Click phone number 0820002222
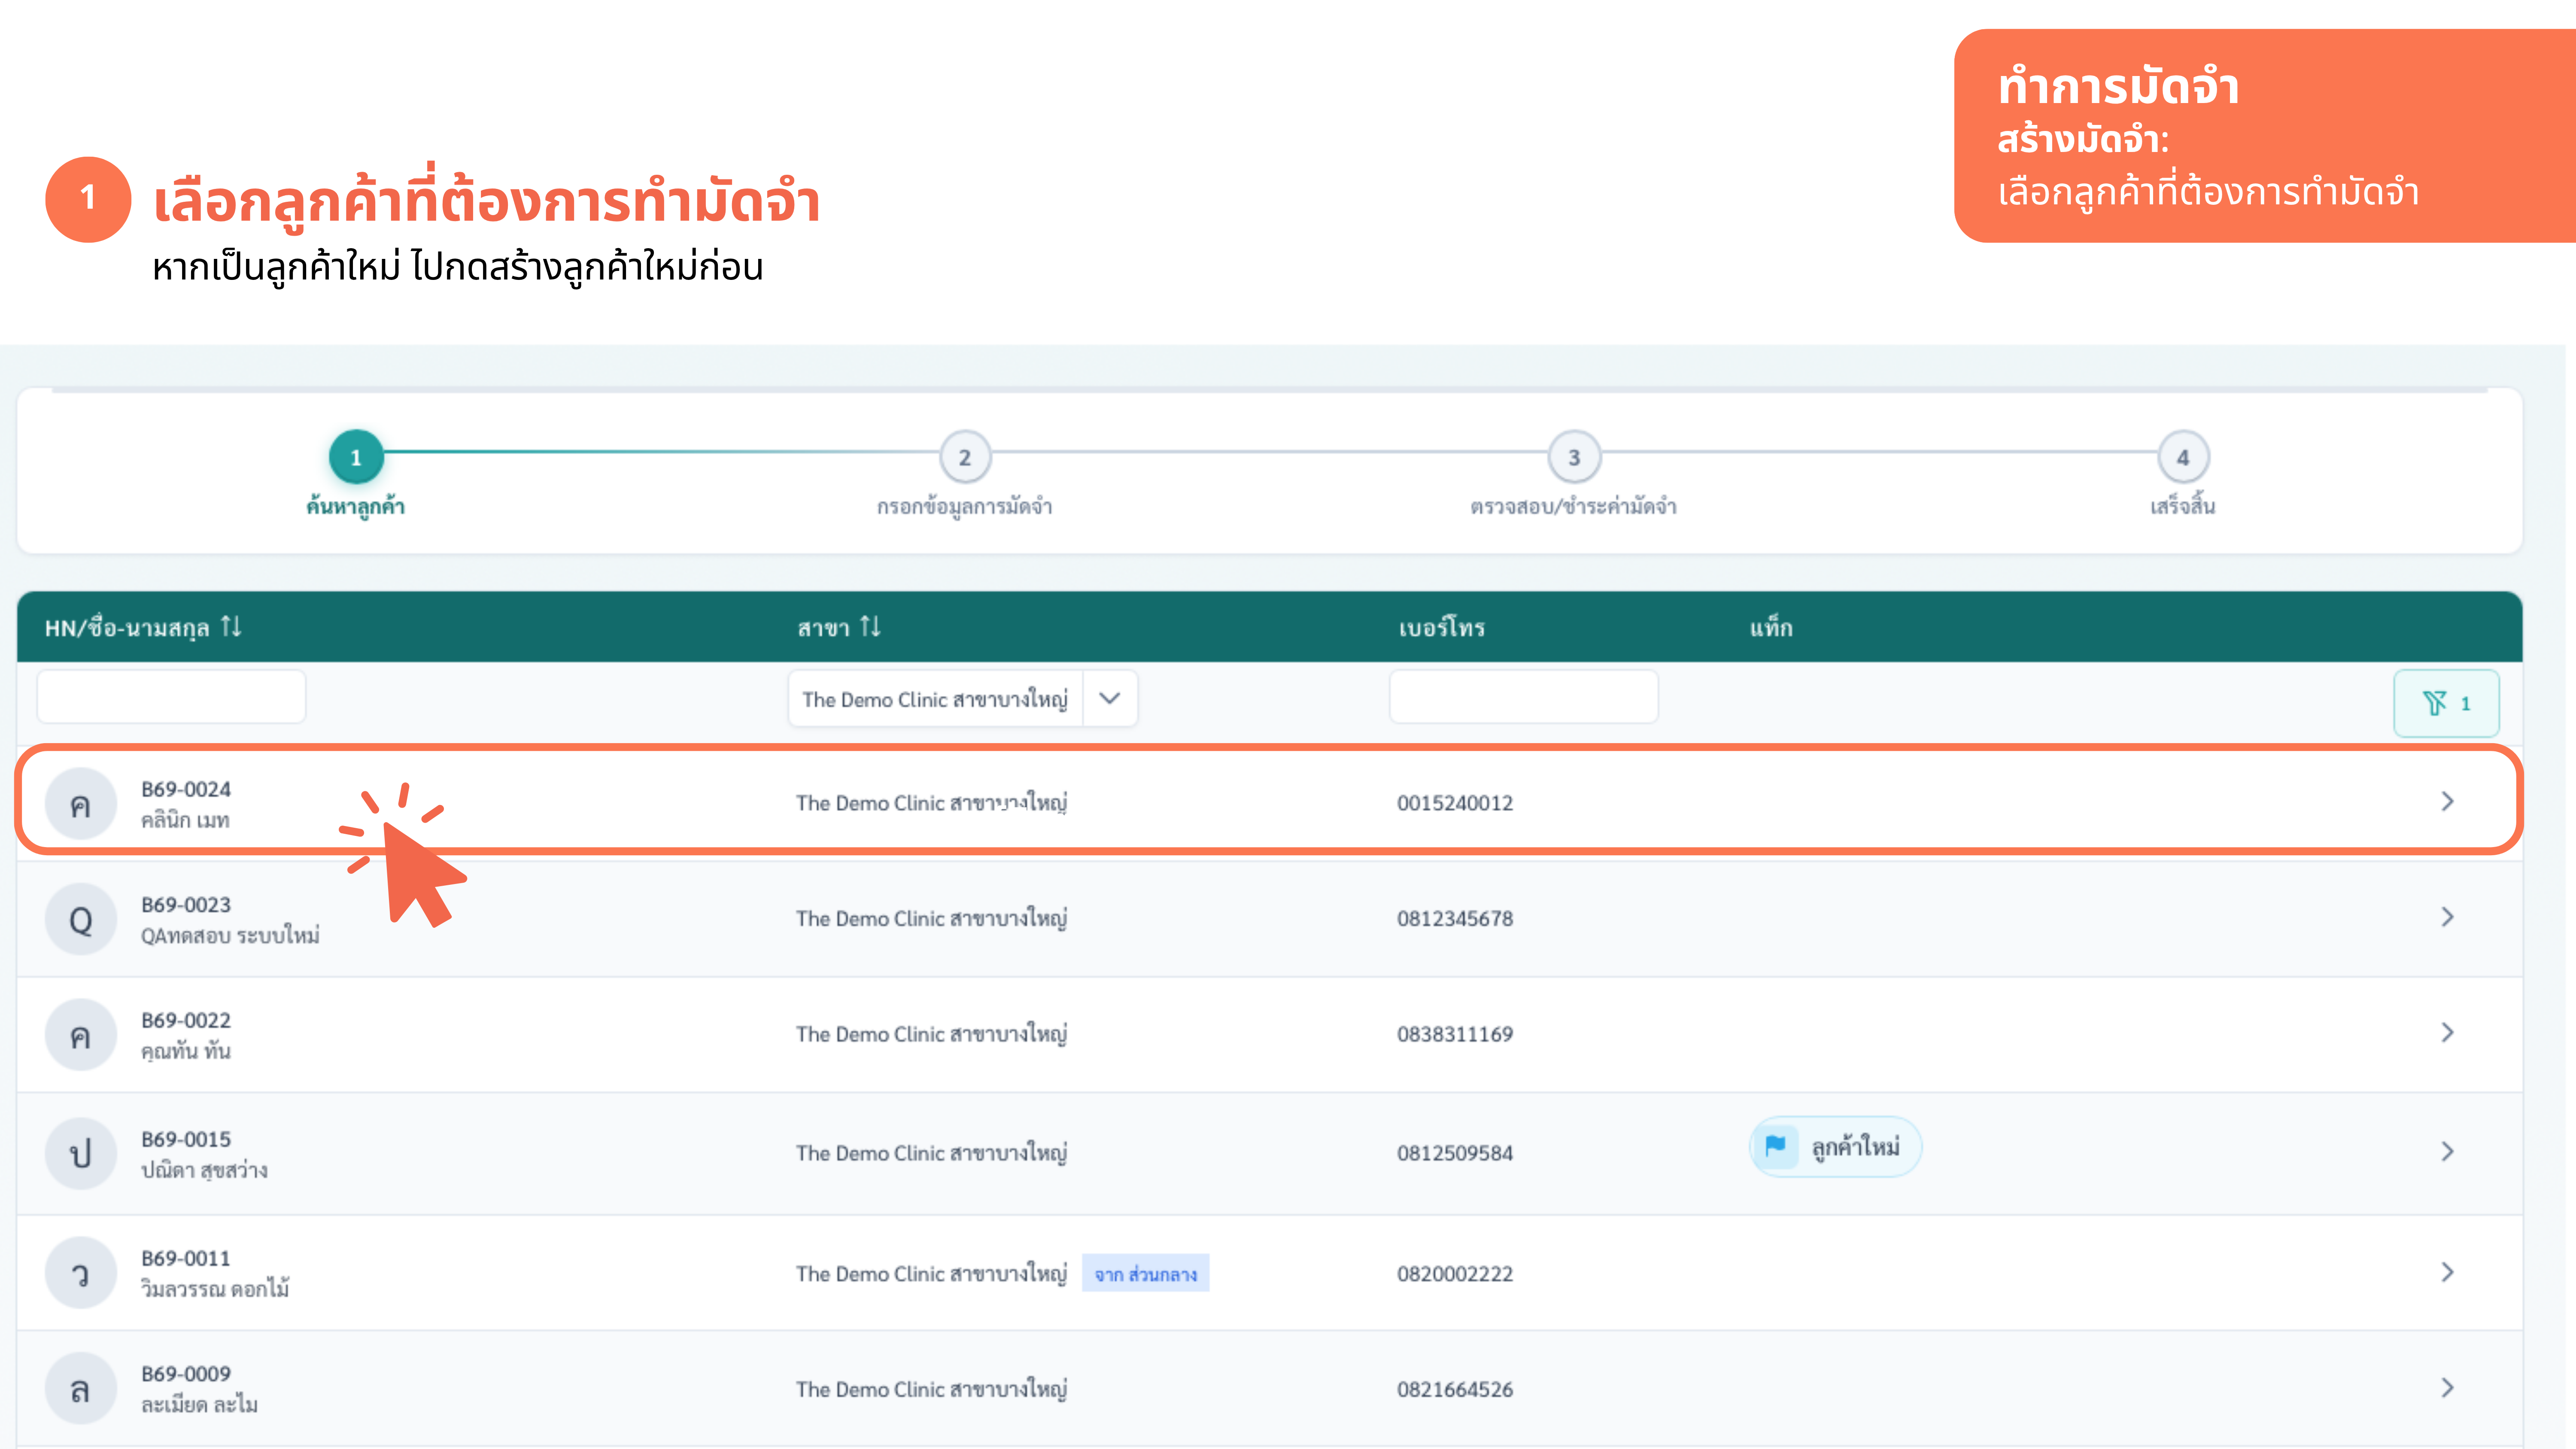 click(1455, 1274)
